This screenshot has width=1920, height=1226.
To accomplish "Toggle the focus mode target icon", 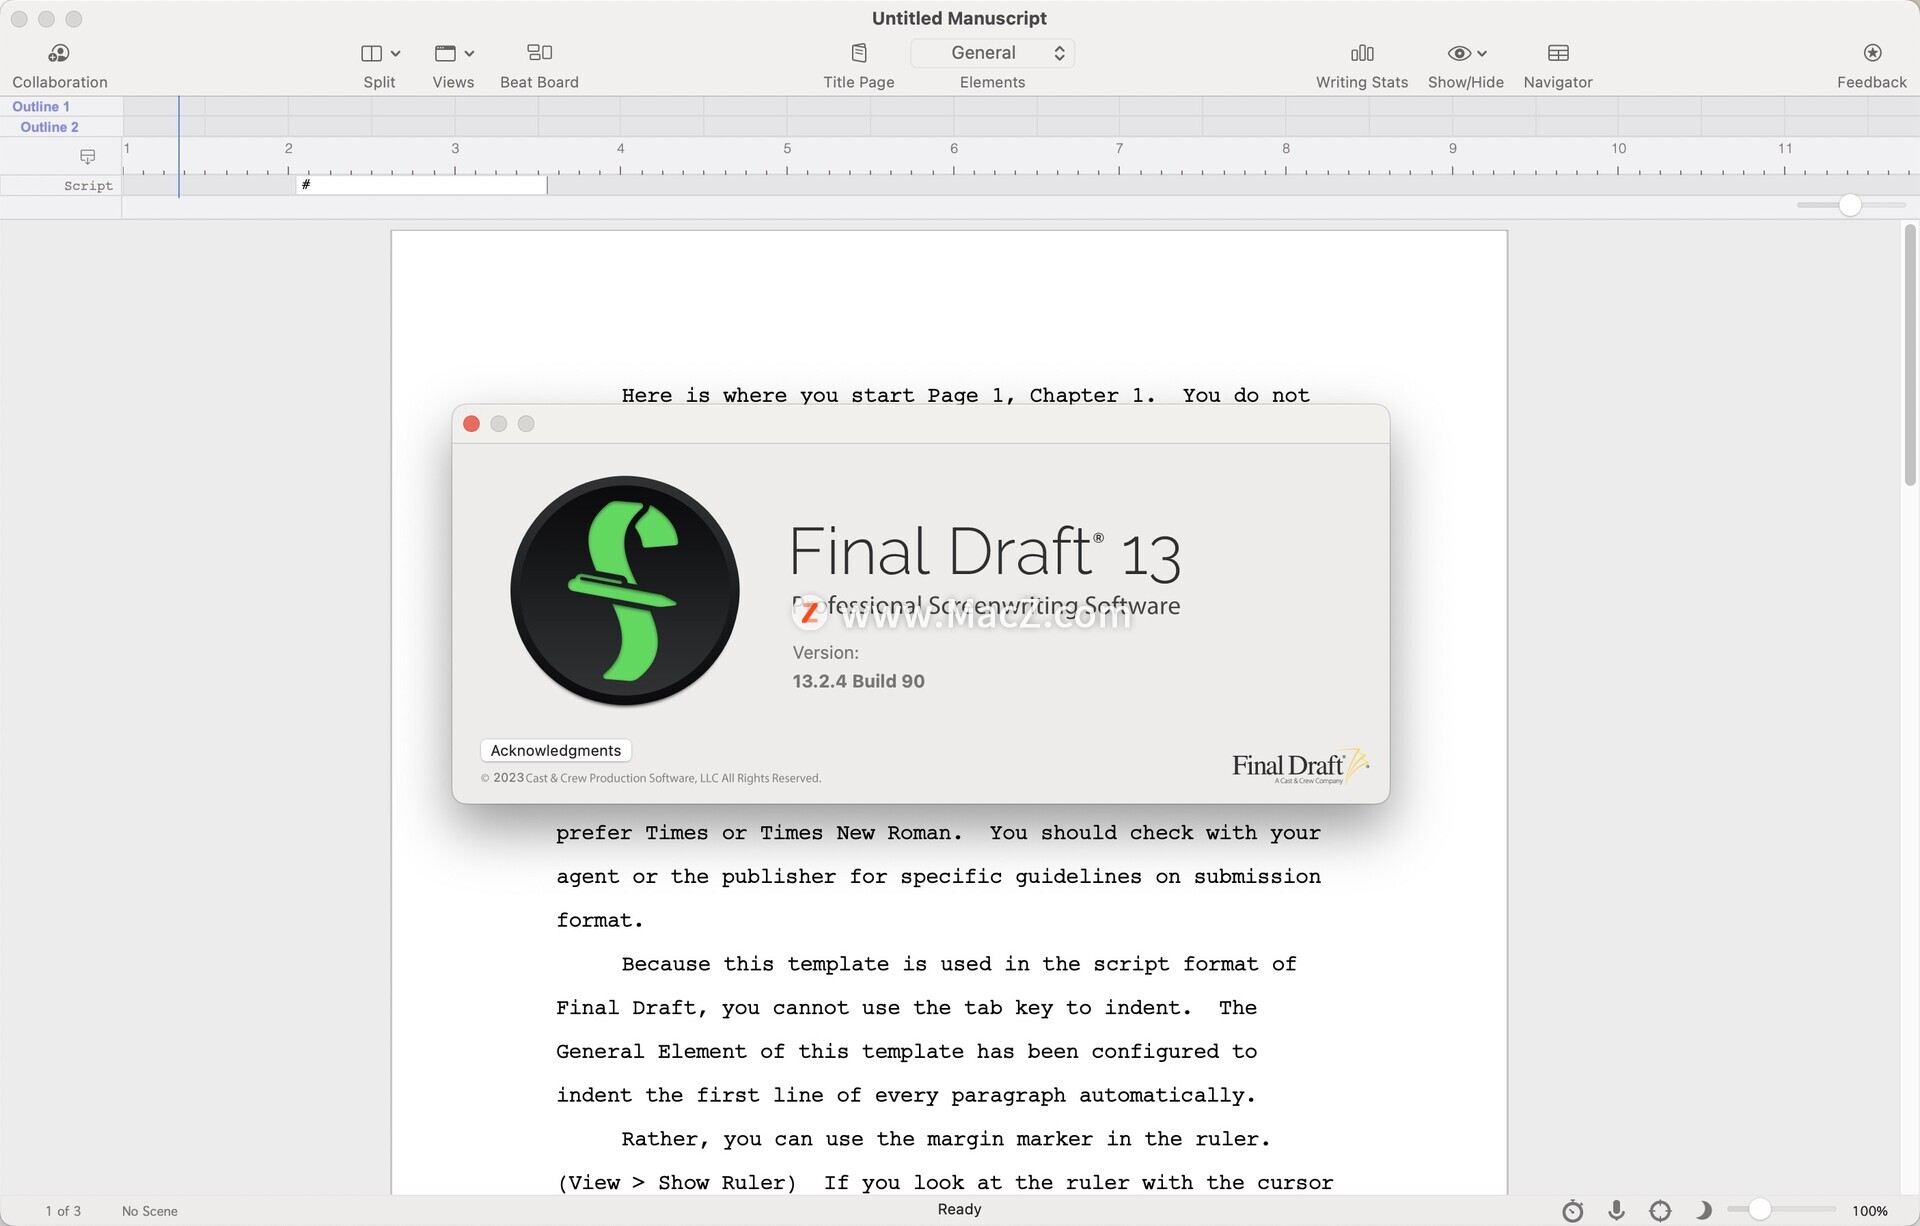I will (1660, 1211).
